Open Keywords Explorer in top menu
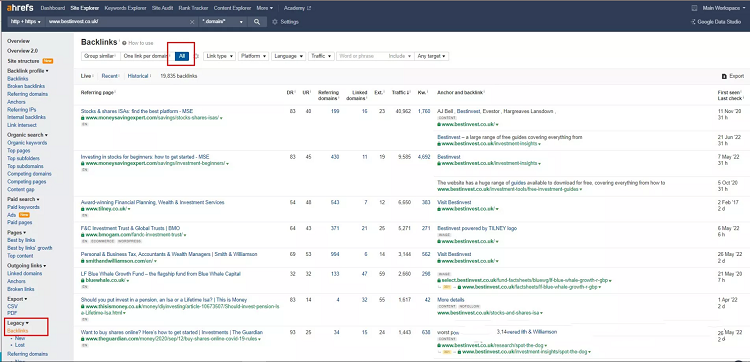Image resolution: width=750 pixels, height=362 pixels. click(x=126, y=8)
